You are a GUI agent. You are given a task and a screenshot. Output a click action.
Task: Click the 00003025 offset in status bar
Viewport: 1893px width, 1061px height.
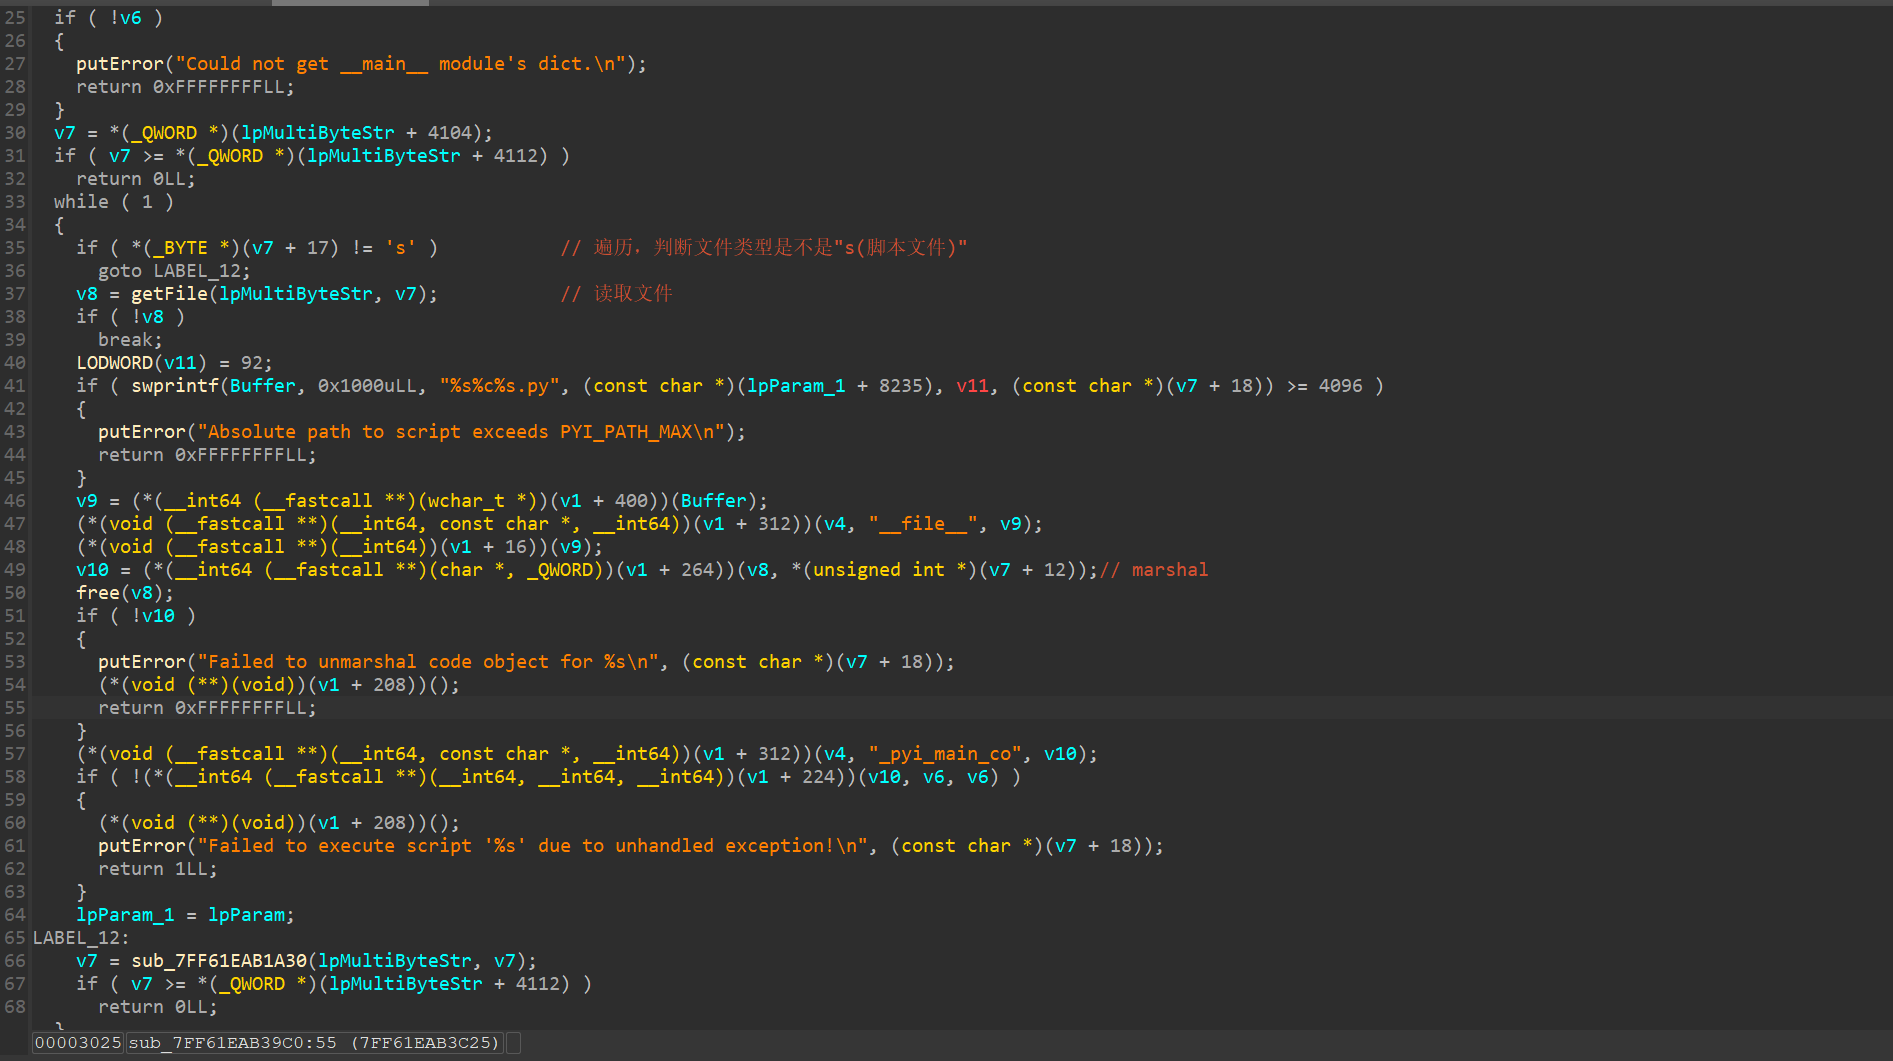78,1043
